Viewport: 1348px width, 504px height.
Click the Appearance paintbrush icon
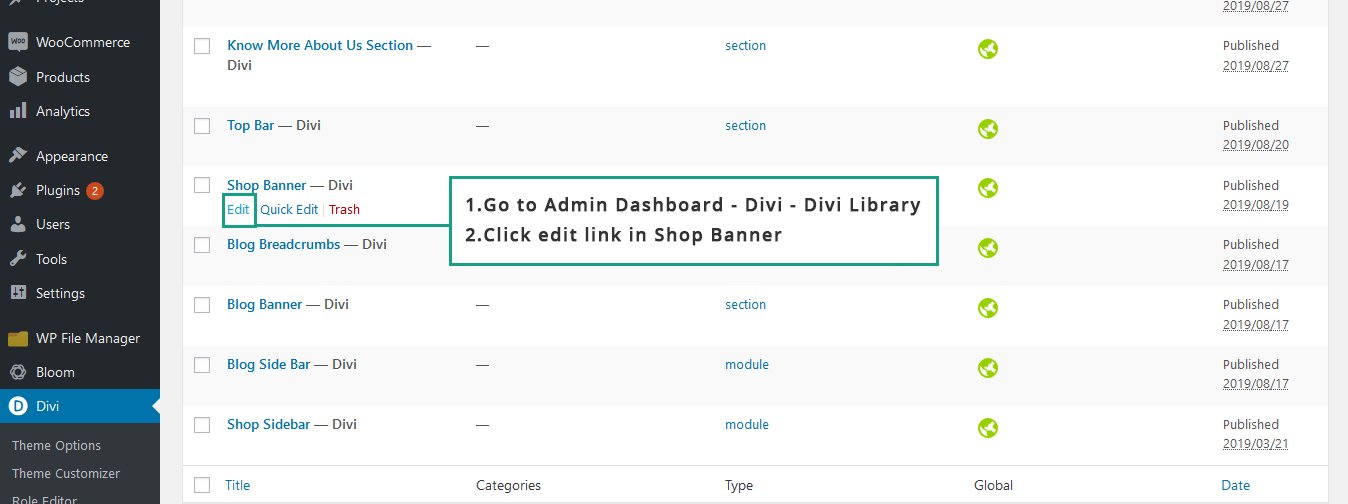[x=17, y=156]
